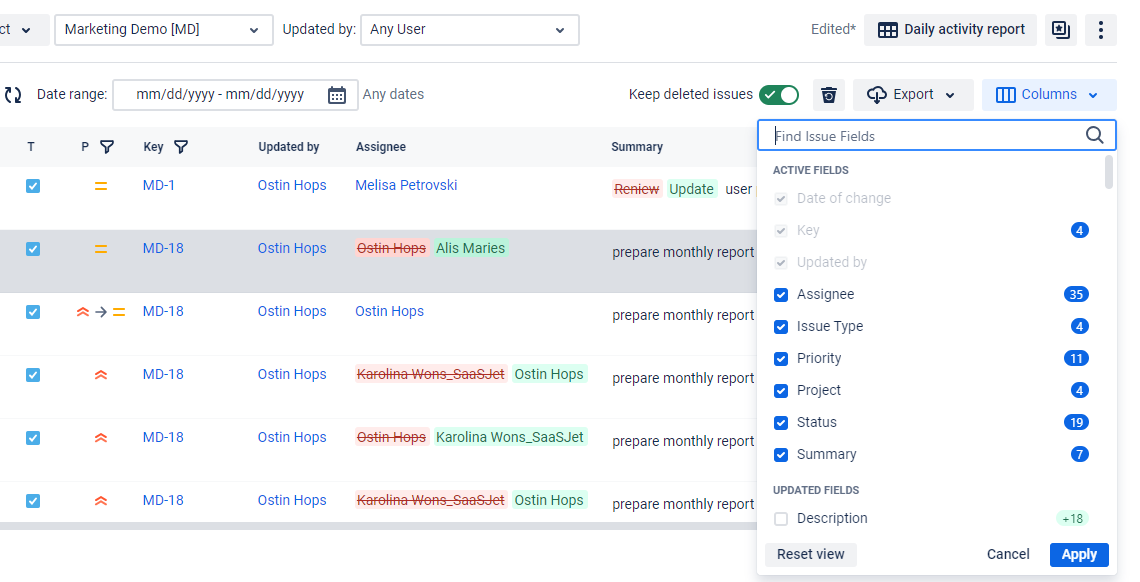Click the Apply button in the fields panel
This screenshot has width=1140, height=582.
pyautogui.click(x=1079, y=554)
